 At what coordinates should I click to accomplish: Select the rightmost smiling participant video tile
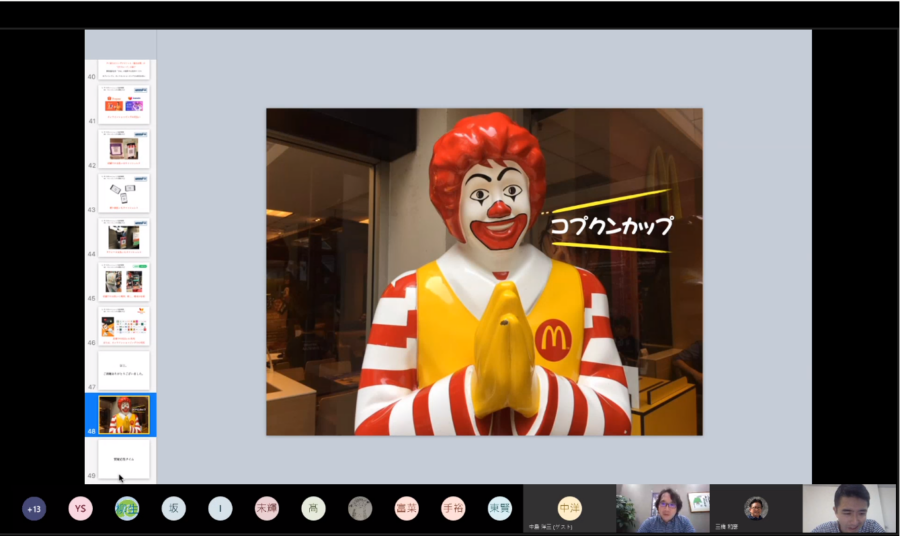[x=849, y=508]
